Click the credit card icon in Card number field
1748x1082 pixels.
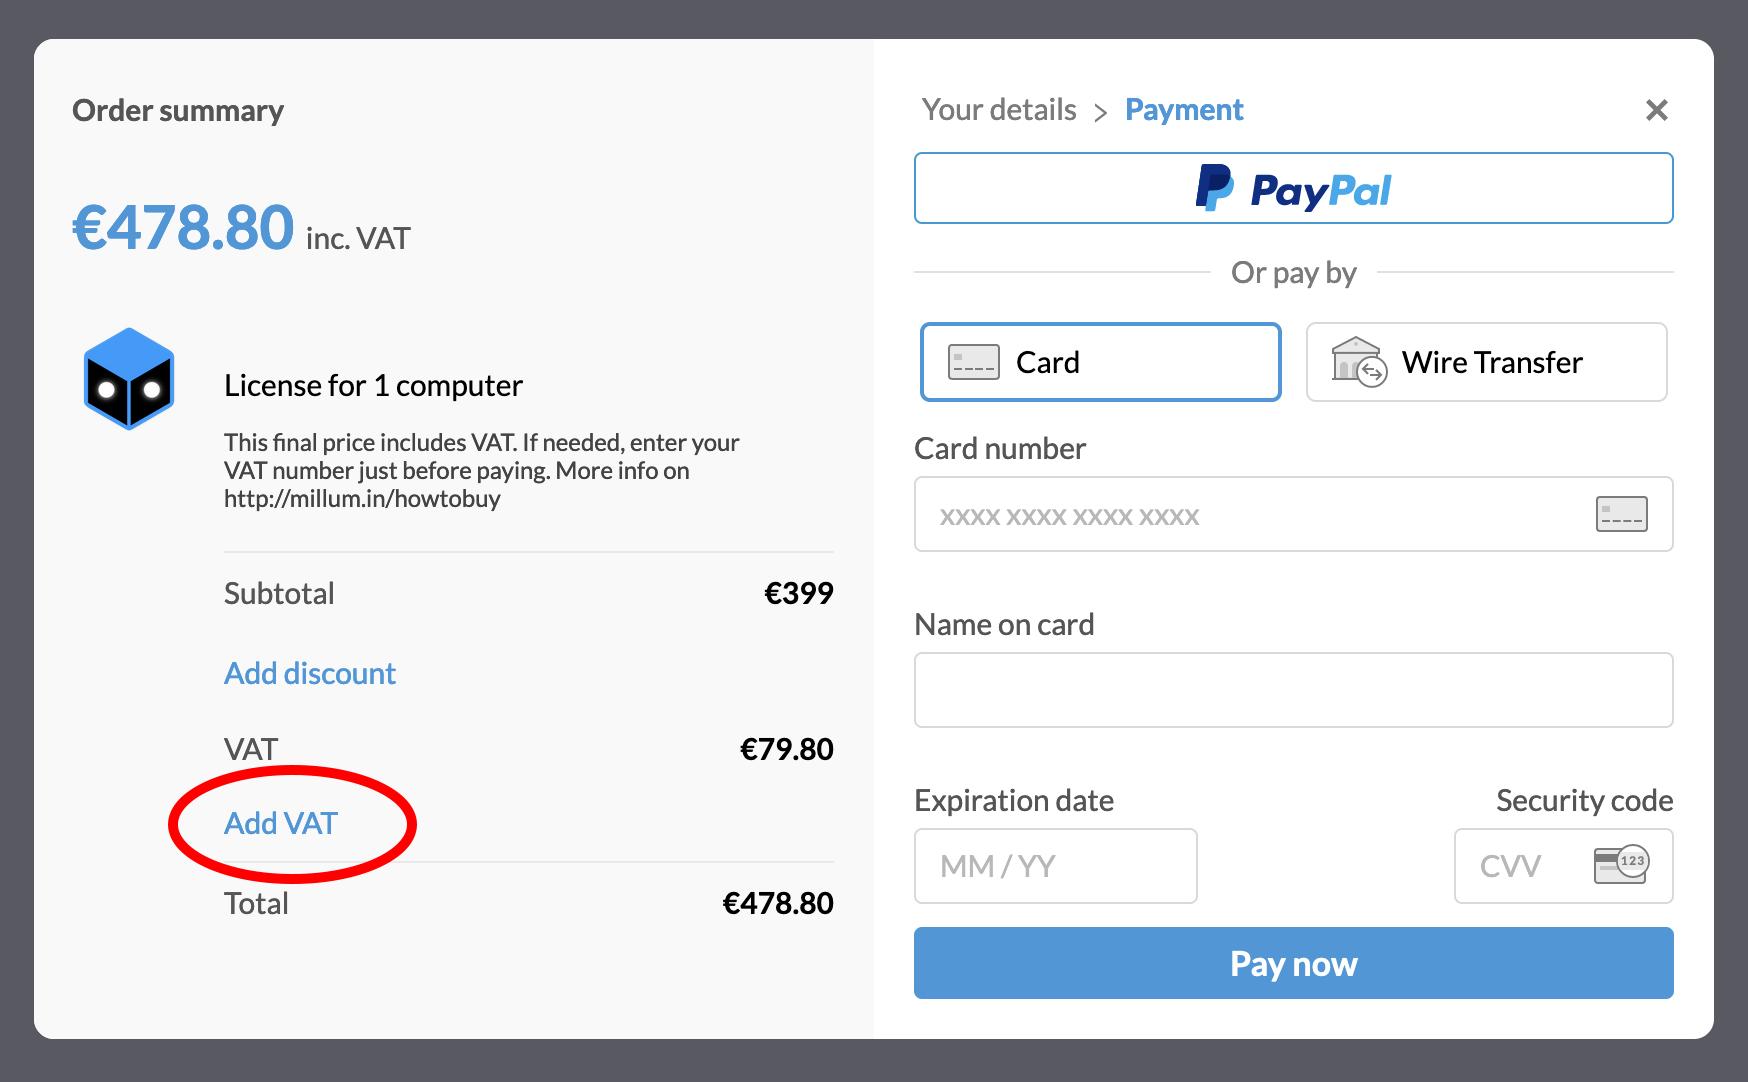click(x=1621, y=514)
